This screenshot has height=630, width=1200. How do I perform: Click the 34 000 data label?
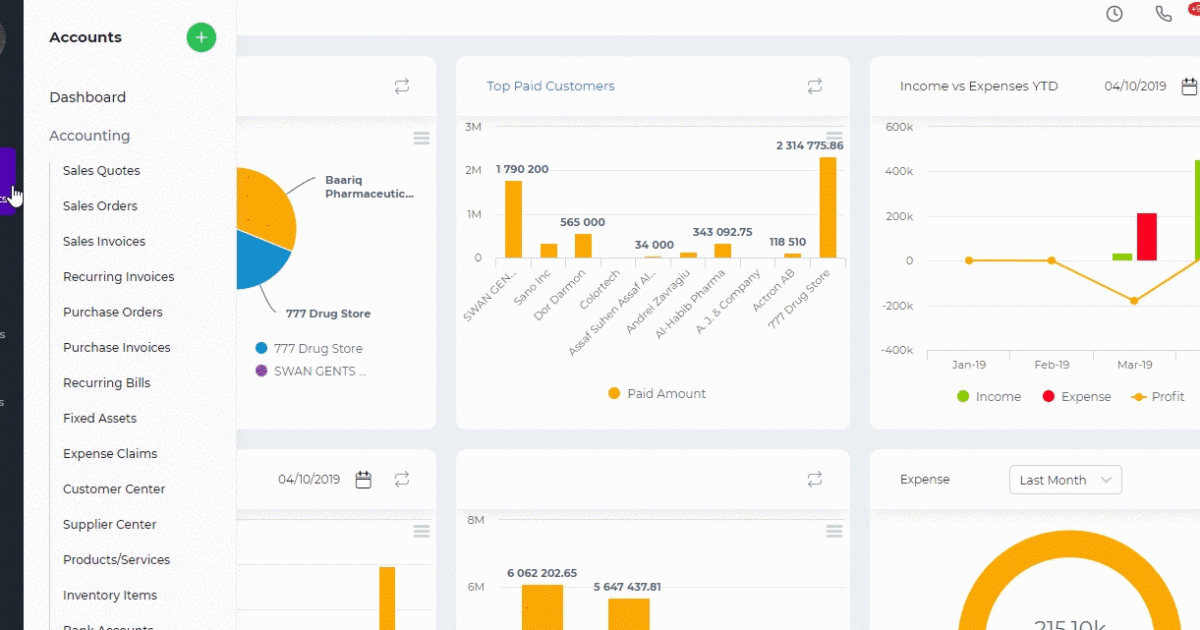click(654, 245)
